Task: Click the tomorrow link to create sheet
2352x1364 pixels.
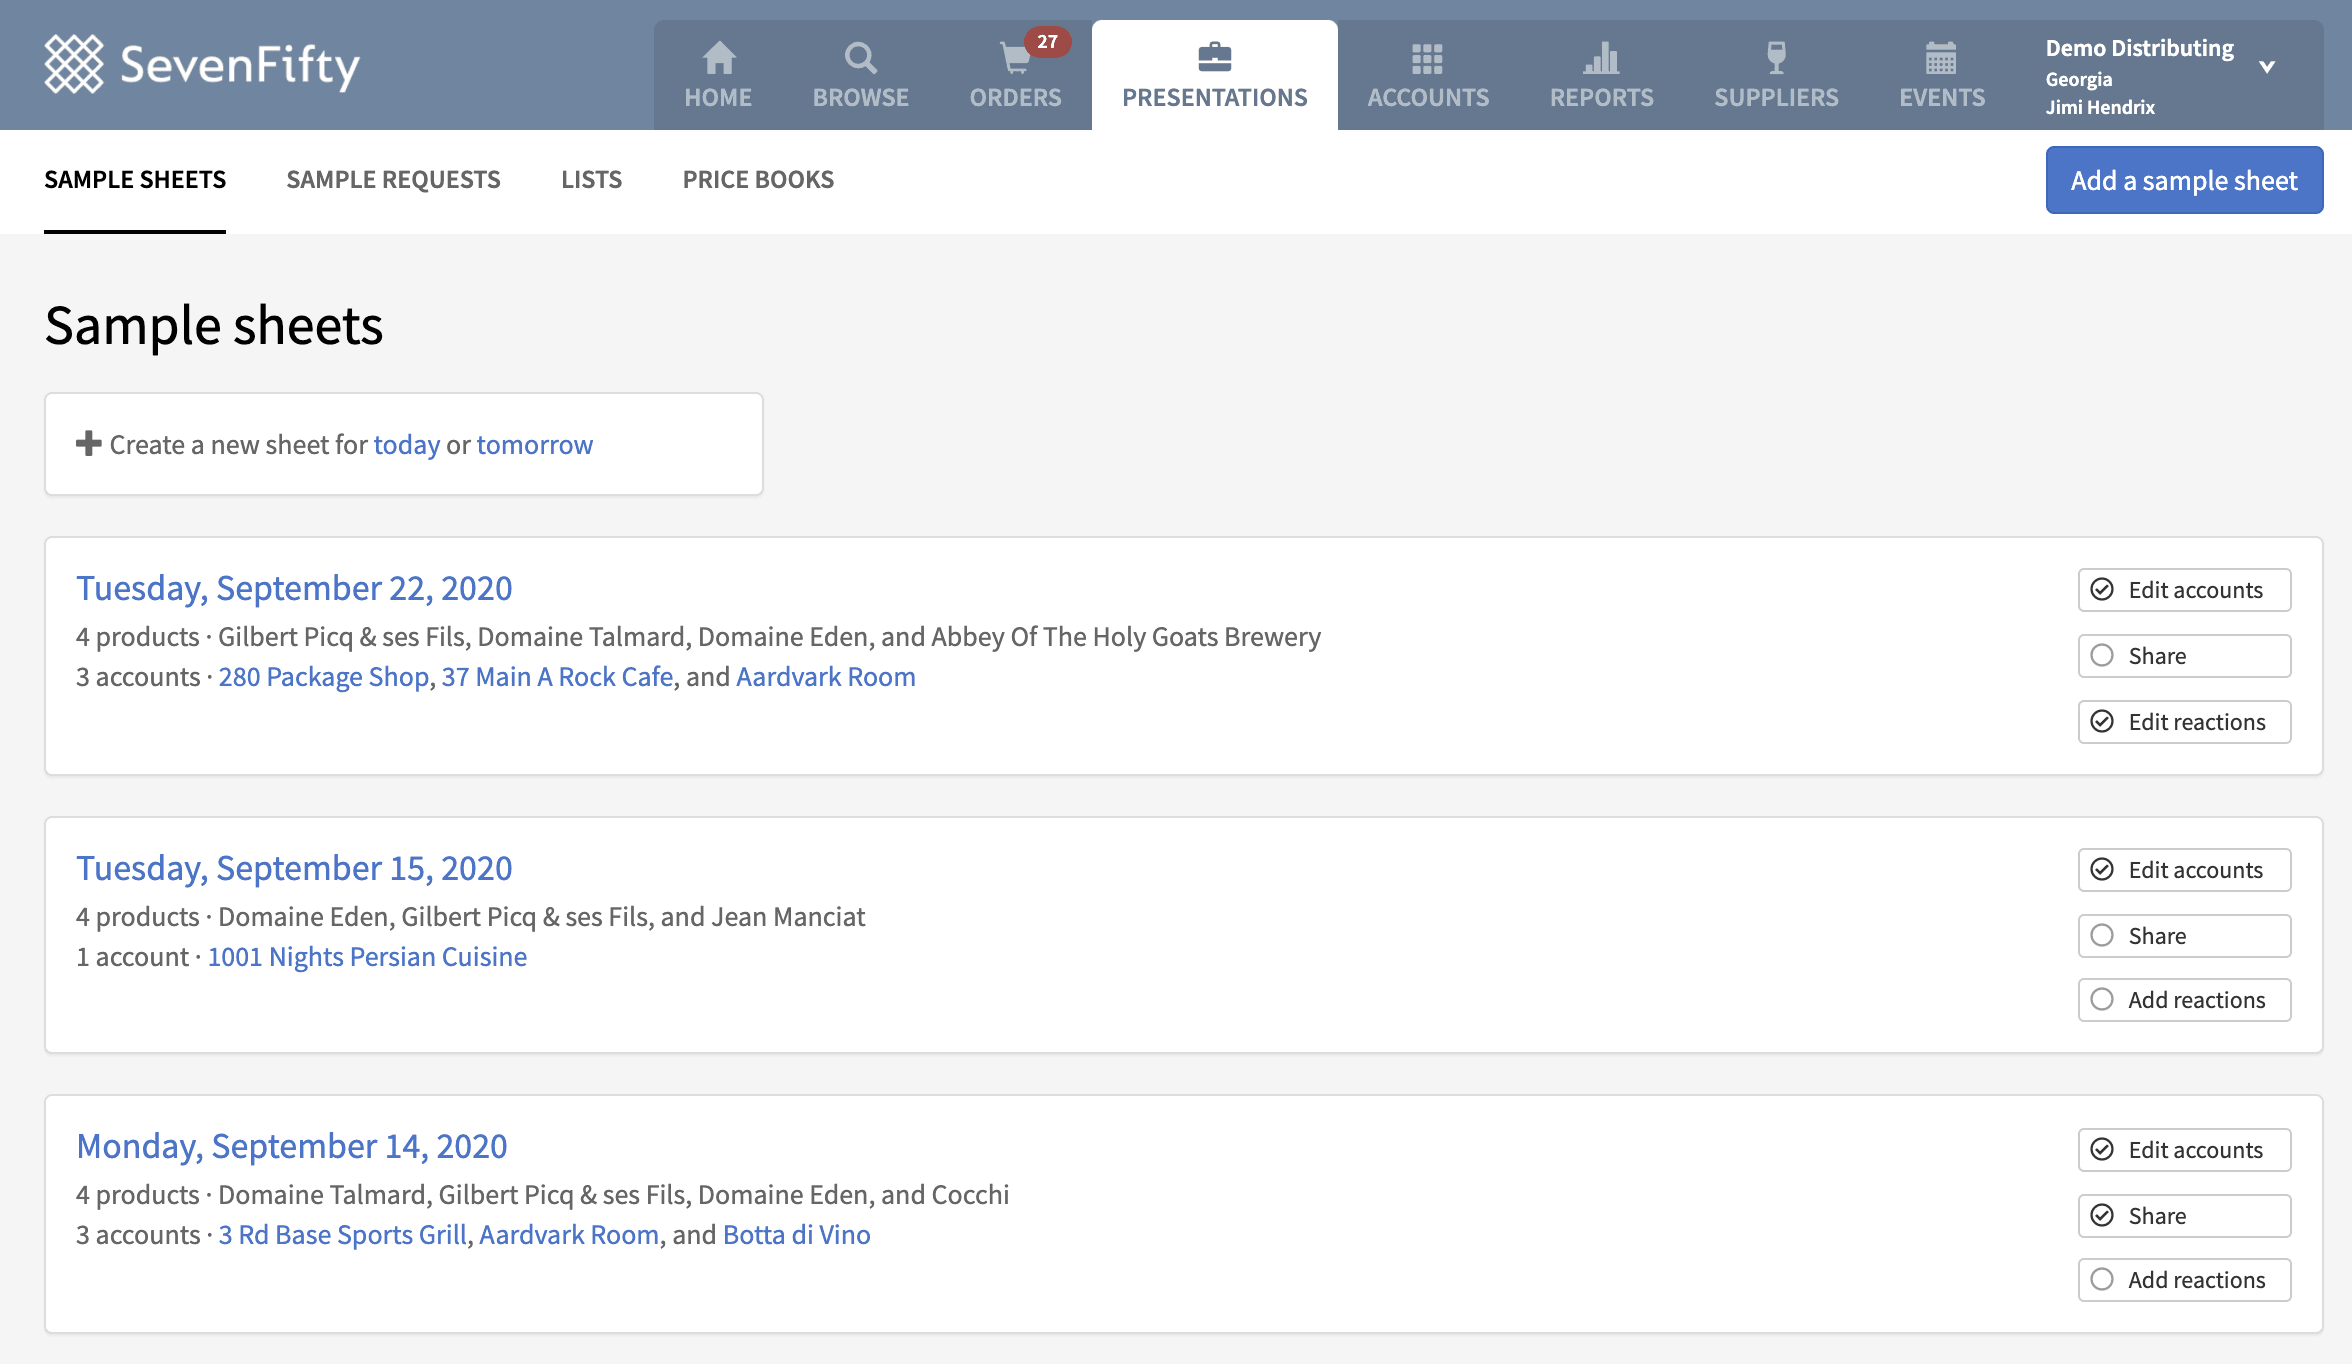Action: click(x=535, y=445)
